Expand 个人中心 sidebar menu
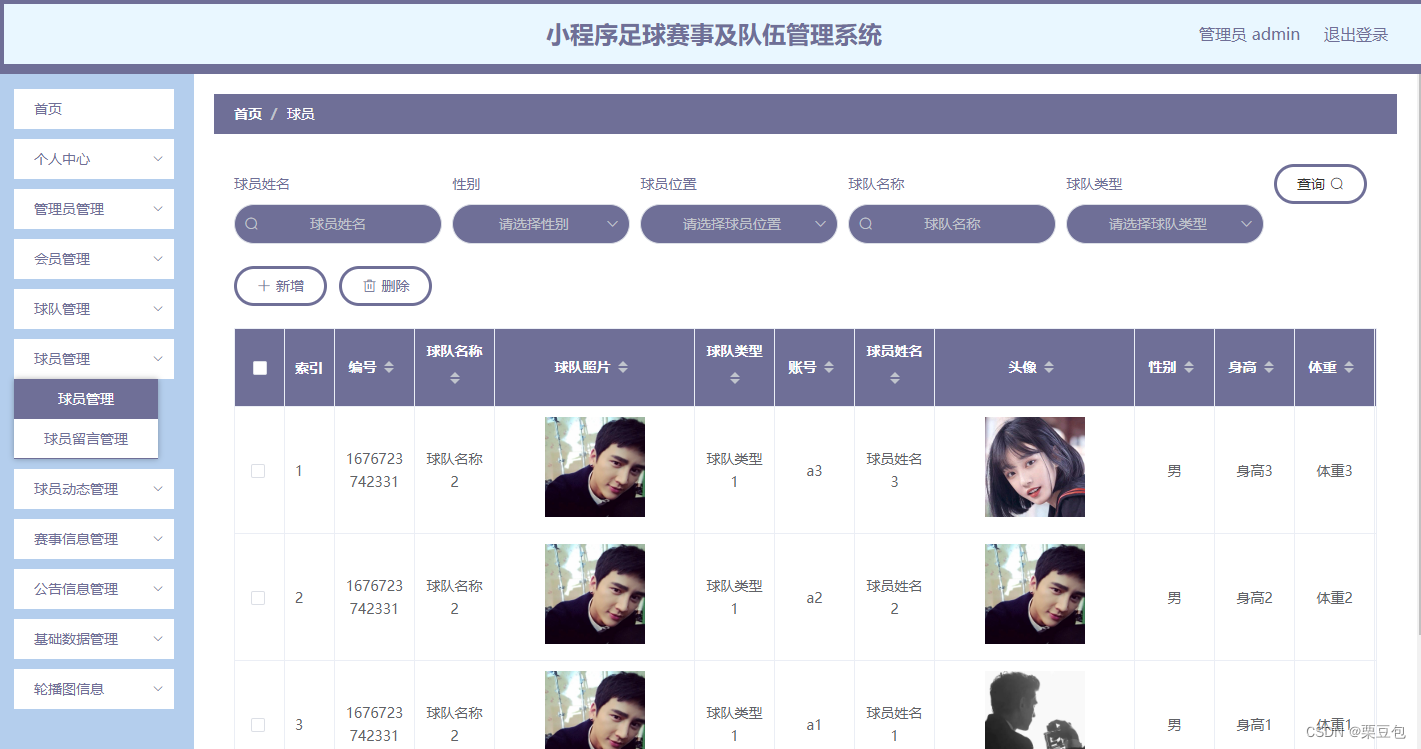The height and width of the screenshot is (749, 1421). (94, 159)
